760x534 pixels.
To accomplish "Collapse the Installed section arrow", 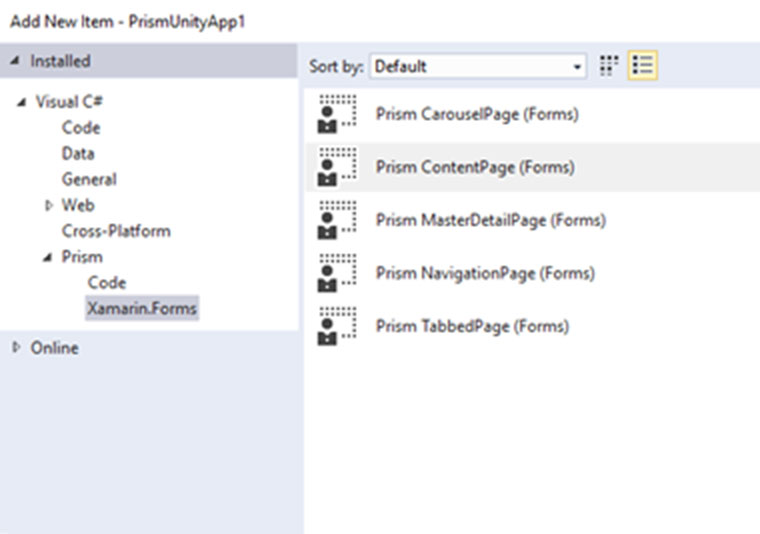I will tap(16, 61).
